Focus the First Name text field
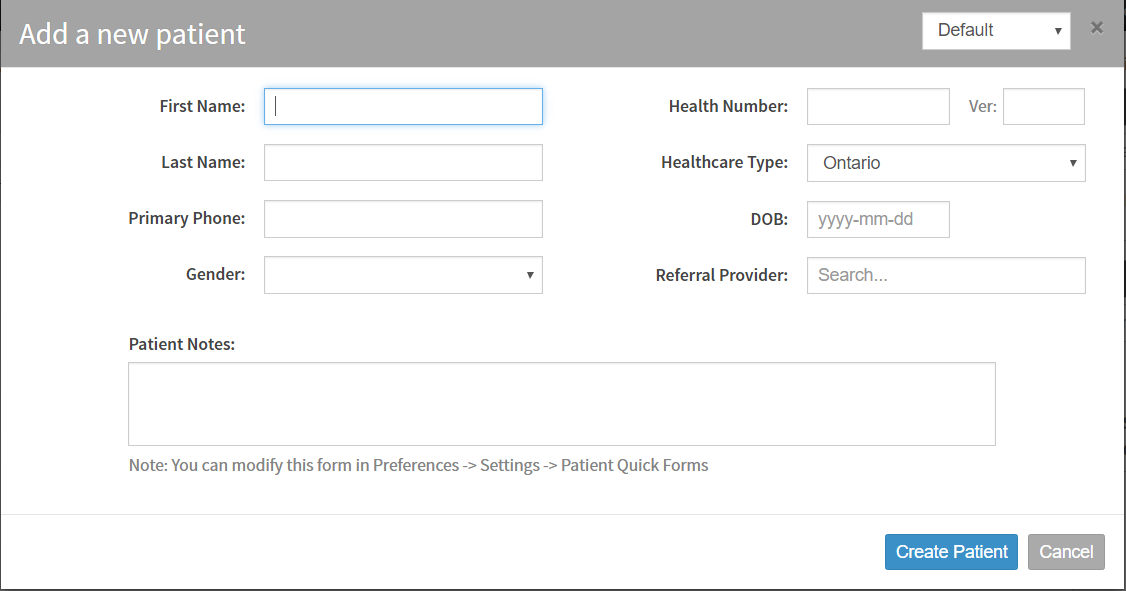 (x=403, y=106)
